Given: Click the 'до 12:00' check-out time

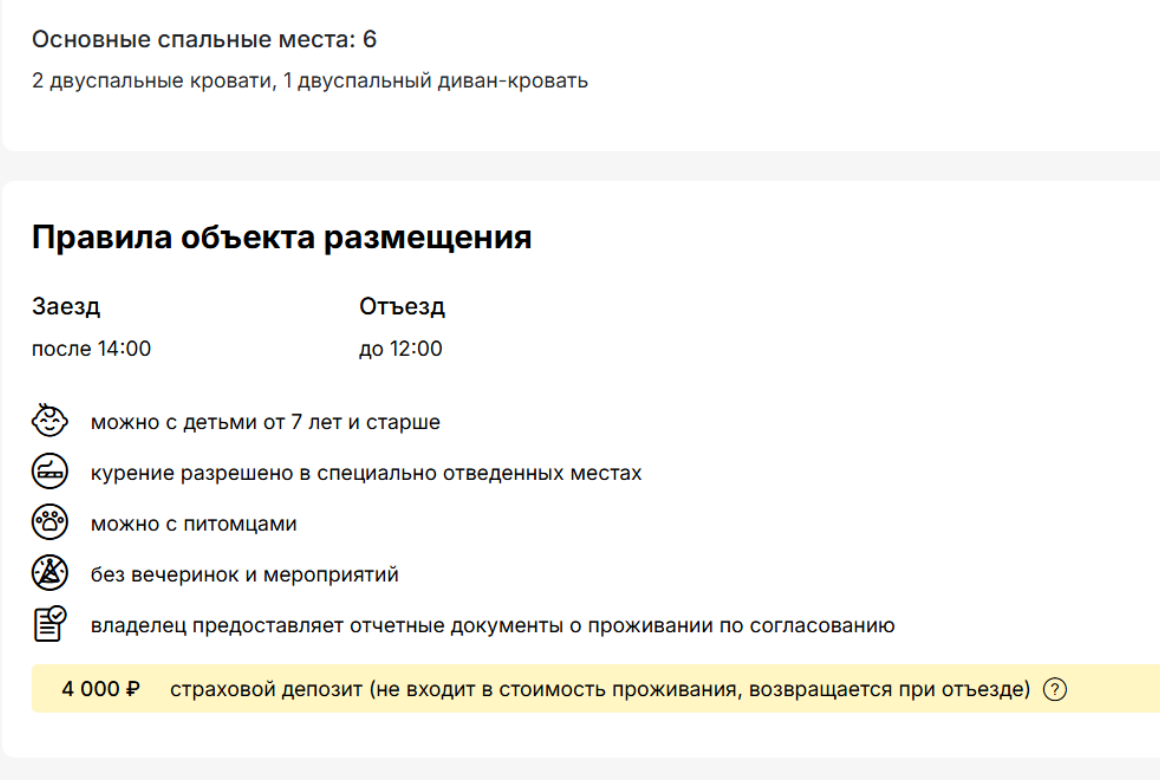Looking at the screenshot, I should (400, 349).
